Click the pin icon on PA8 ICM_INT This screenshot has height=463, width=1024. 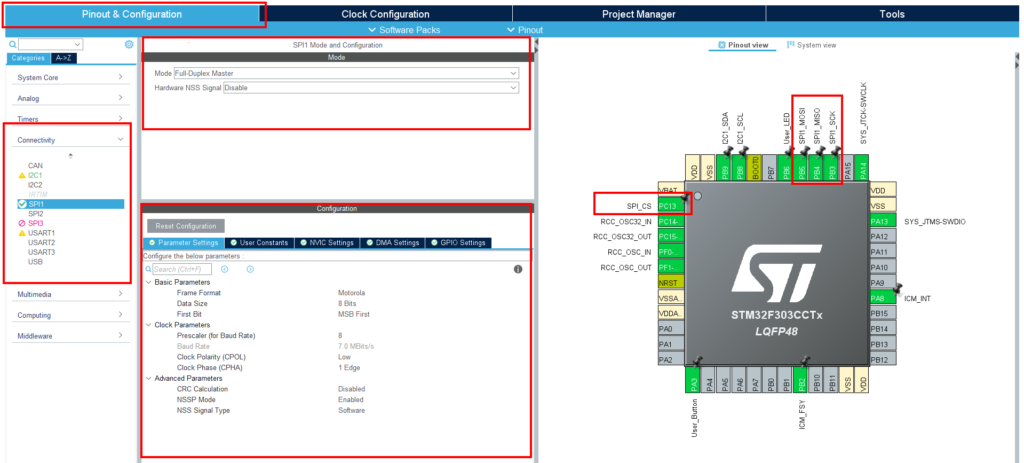point(897,287)
